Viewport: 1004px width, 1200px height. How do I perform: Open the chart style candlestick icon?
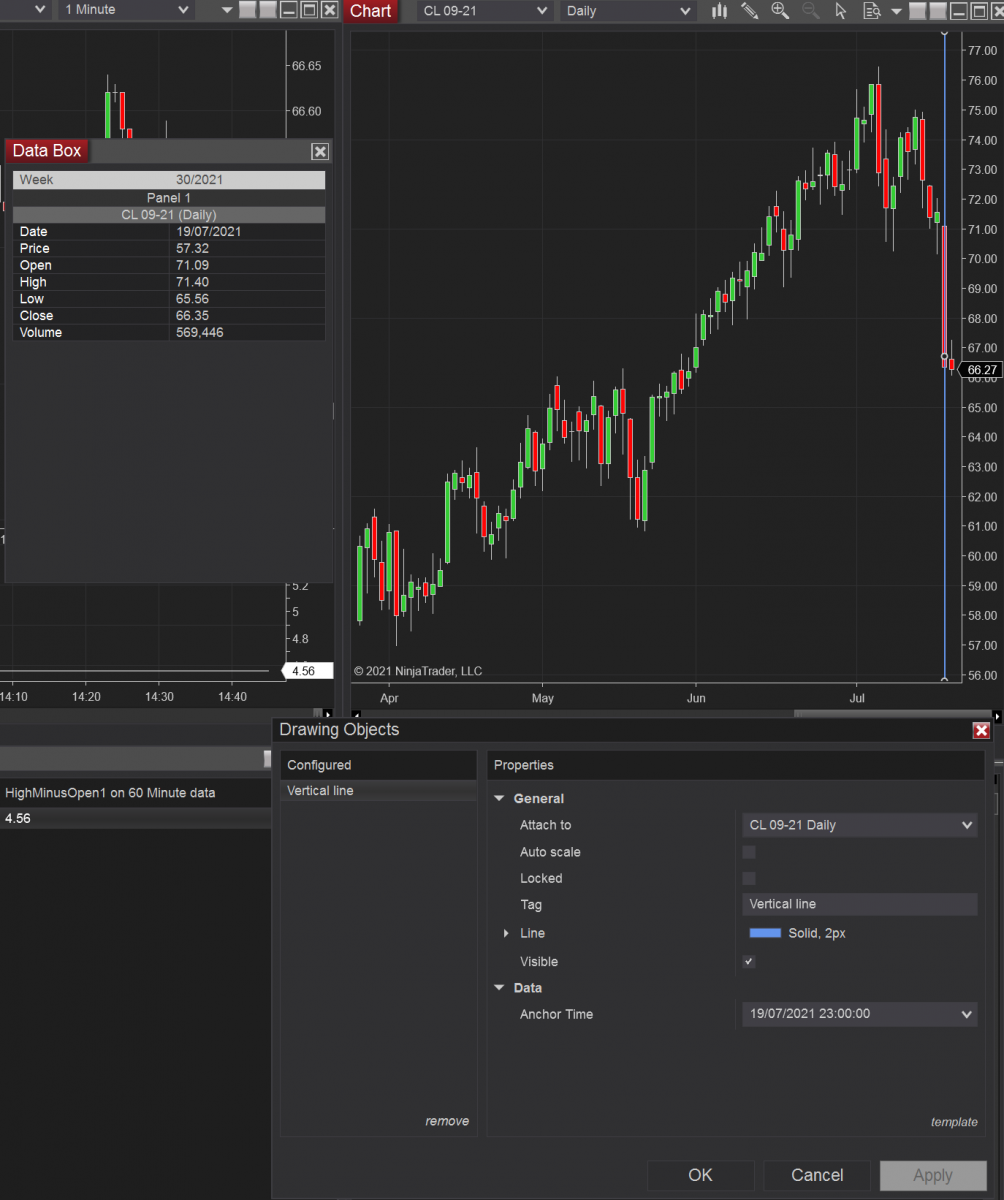[719, 11]
